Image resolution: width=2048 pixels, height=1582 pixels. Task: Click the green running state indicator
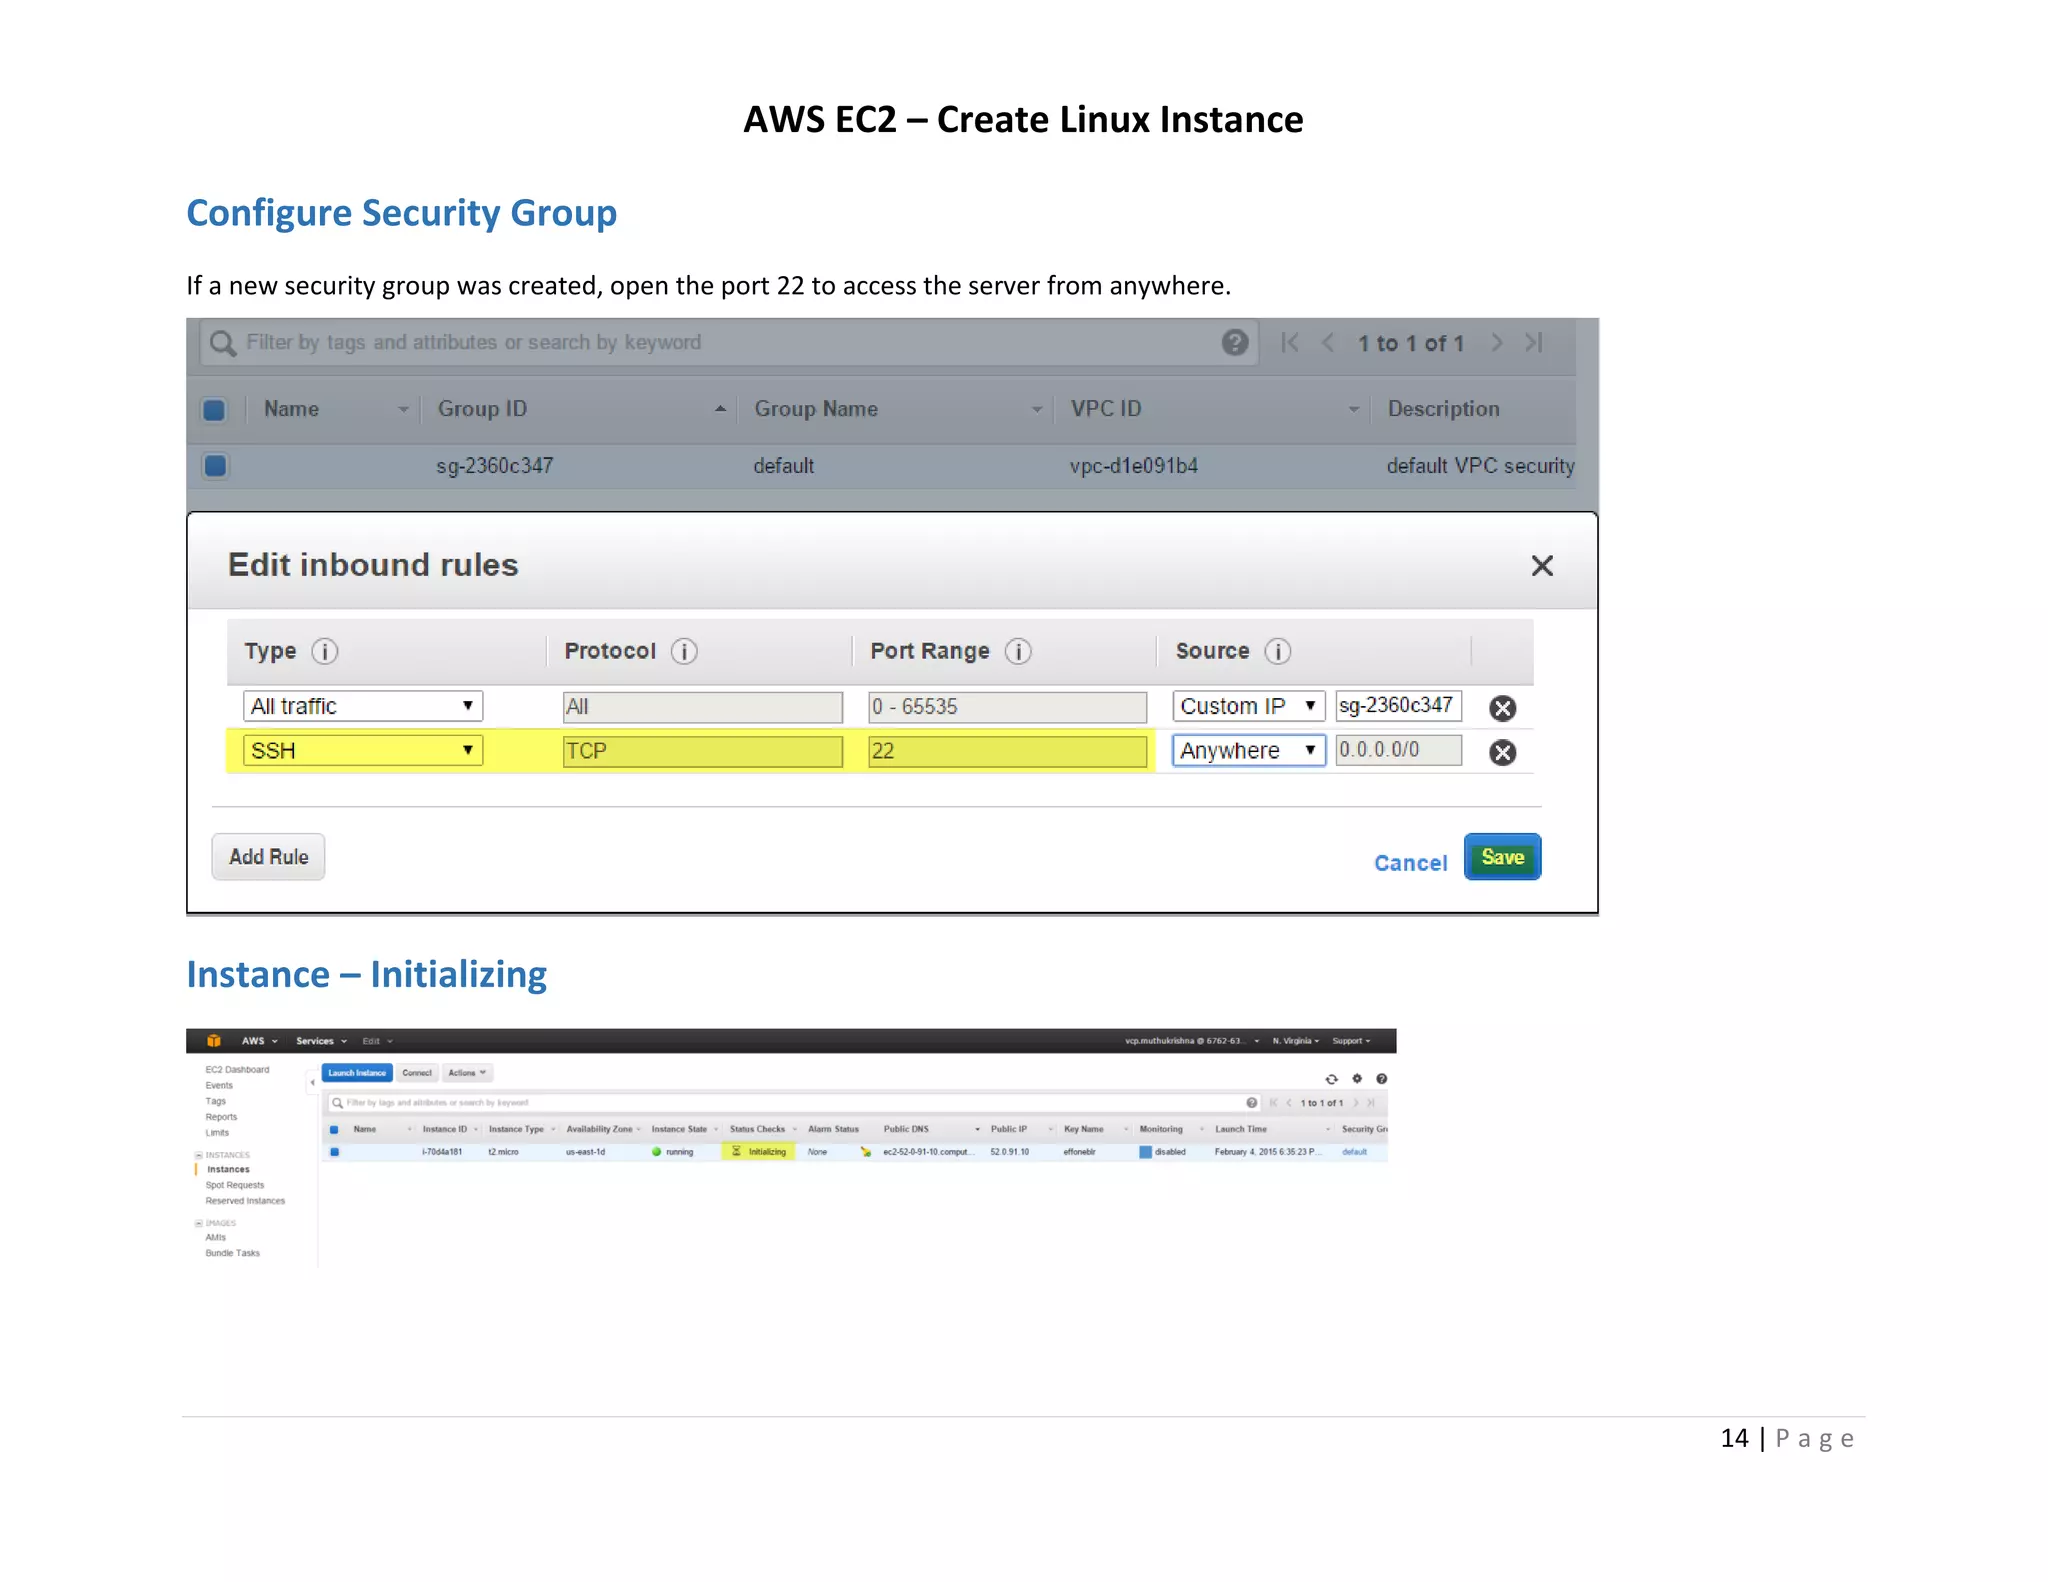tap(656, 1152)
